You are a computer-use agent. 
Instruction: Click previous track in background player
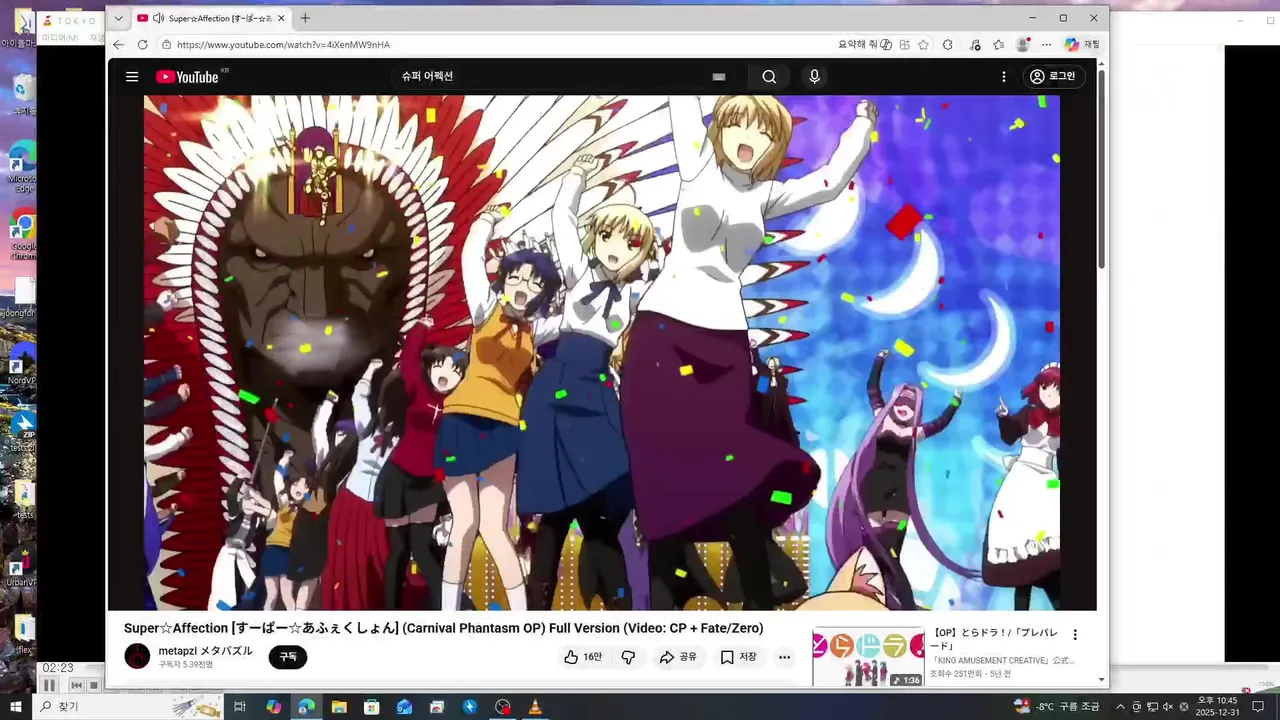(76, 685)
